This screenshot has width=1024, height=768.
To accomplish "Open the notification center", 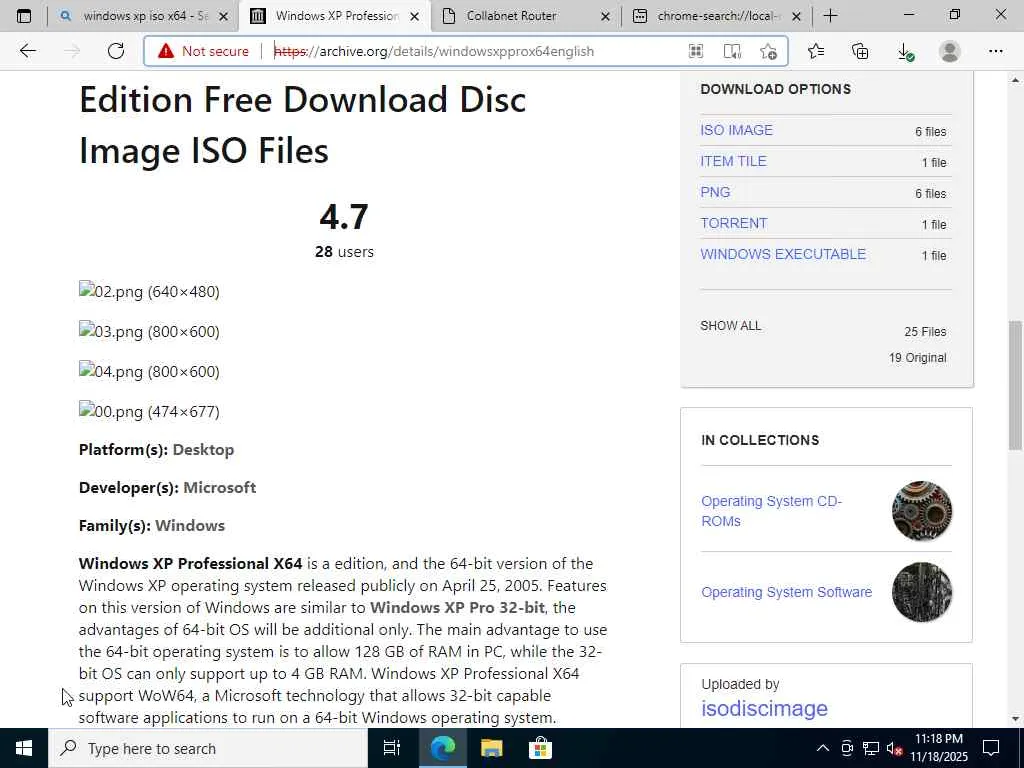I will tap(991, 748).
